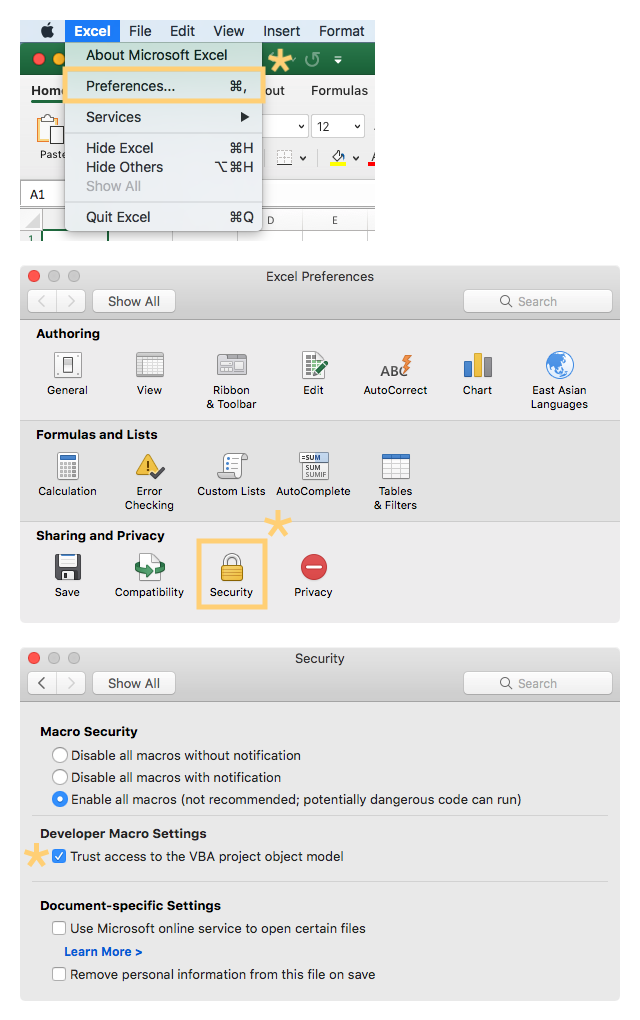Open the File menu
Screen dimensions: 640x1020
click(x=140, y=31)
